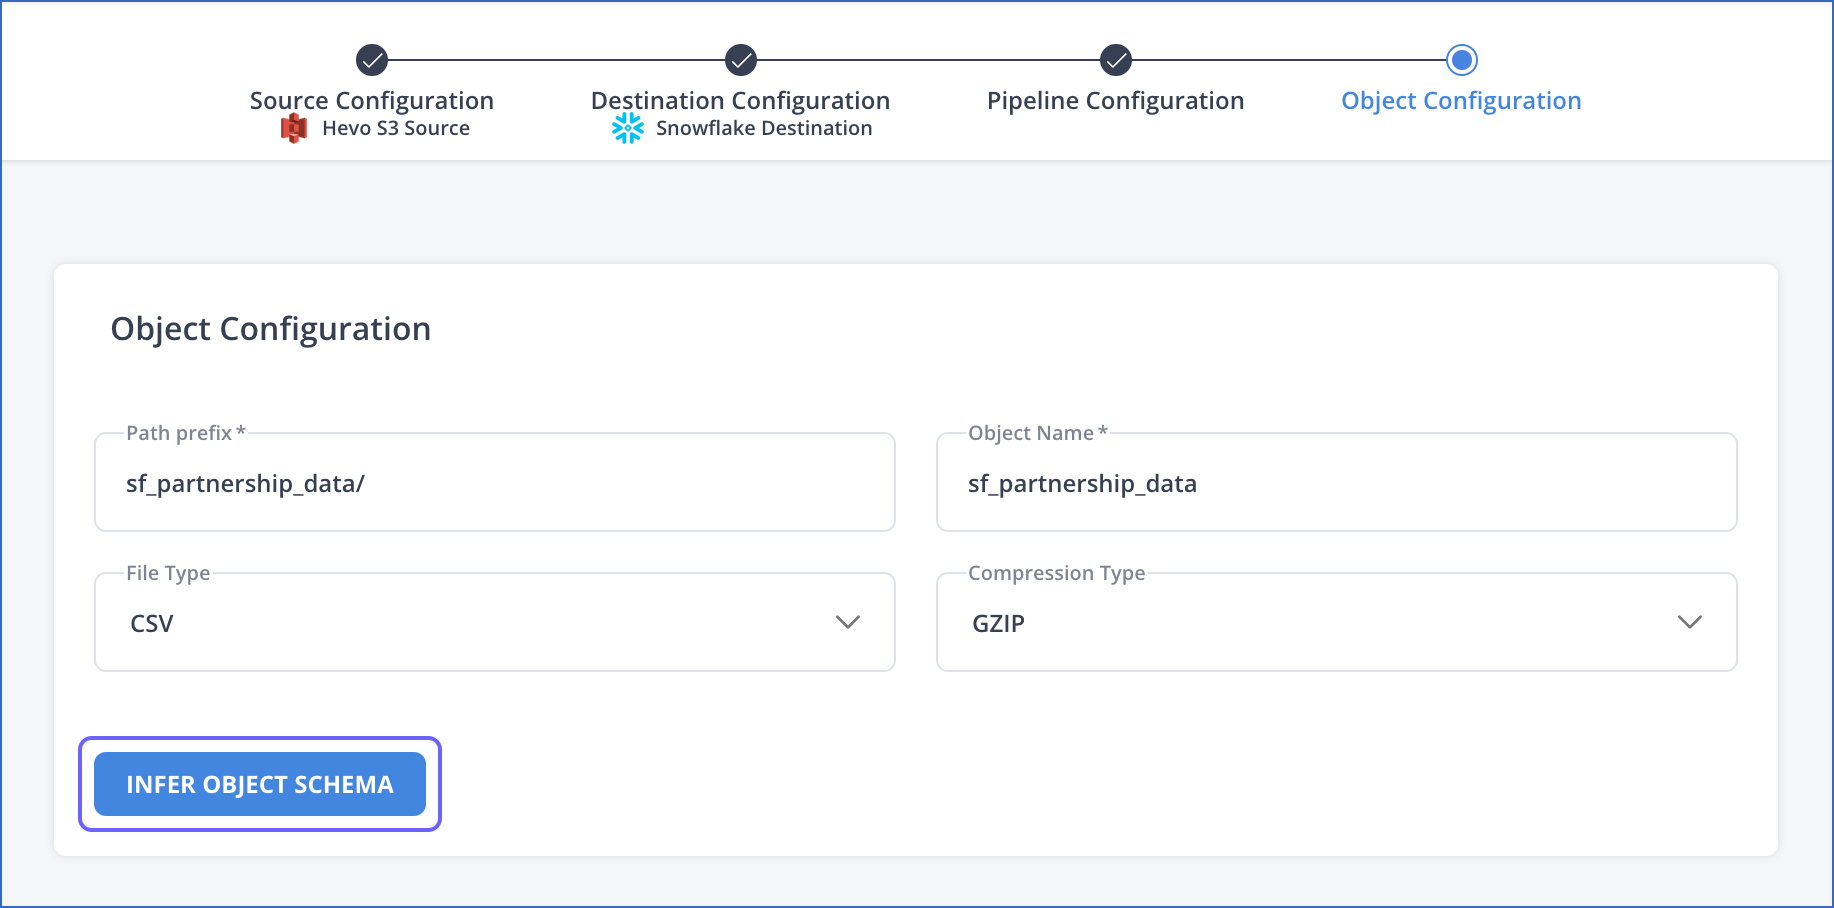Click the Pipeline Configuration step checkmark

pos(1116,60)
